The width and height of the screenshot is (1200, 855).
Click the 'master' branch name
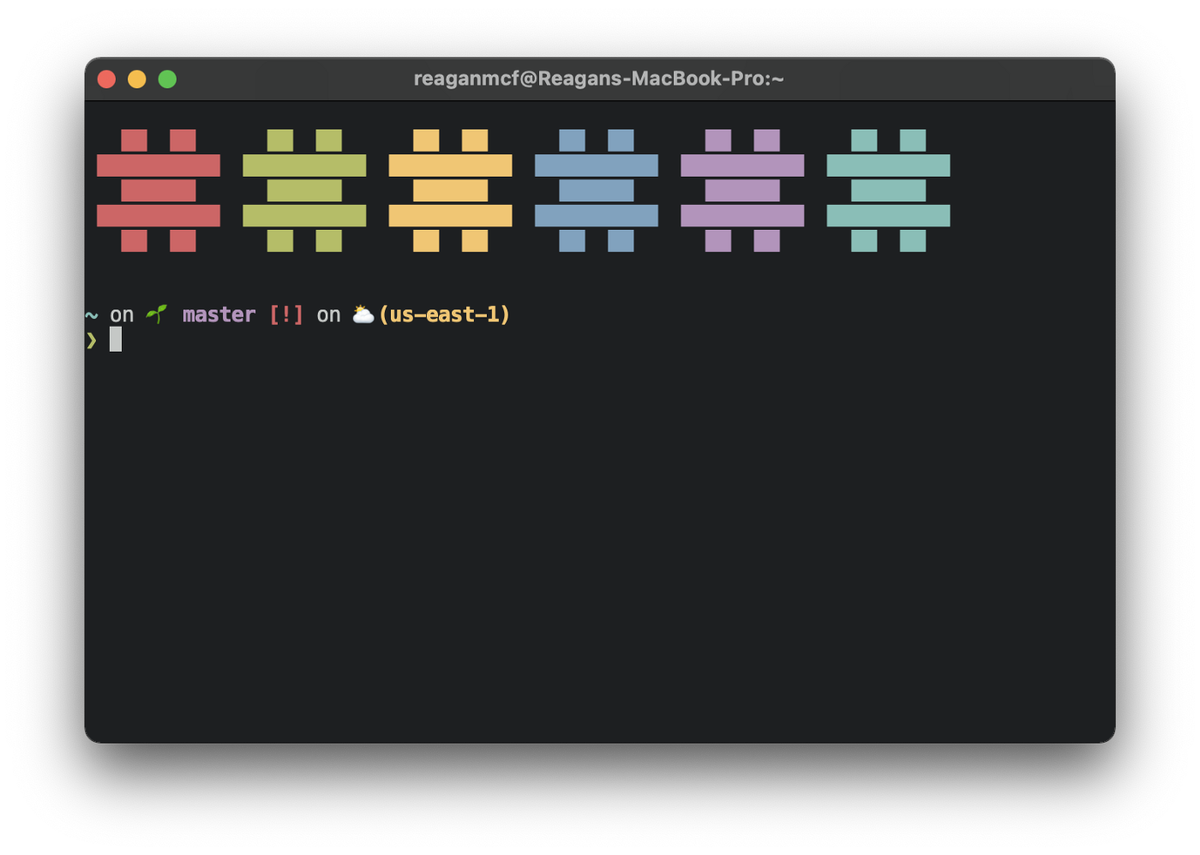pos(219,315)
